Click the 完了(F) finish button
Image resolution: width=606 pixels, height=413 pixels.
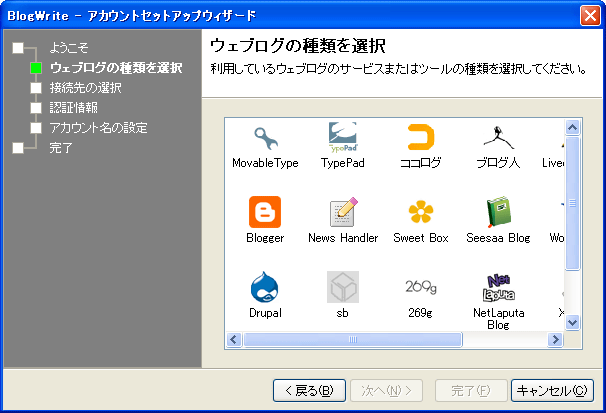point(471,391)
